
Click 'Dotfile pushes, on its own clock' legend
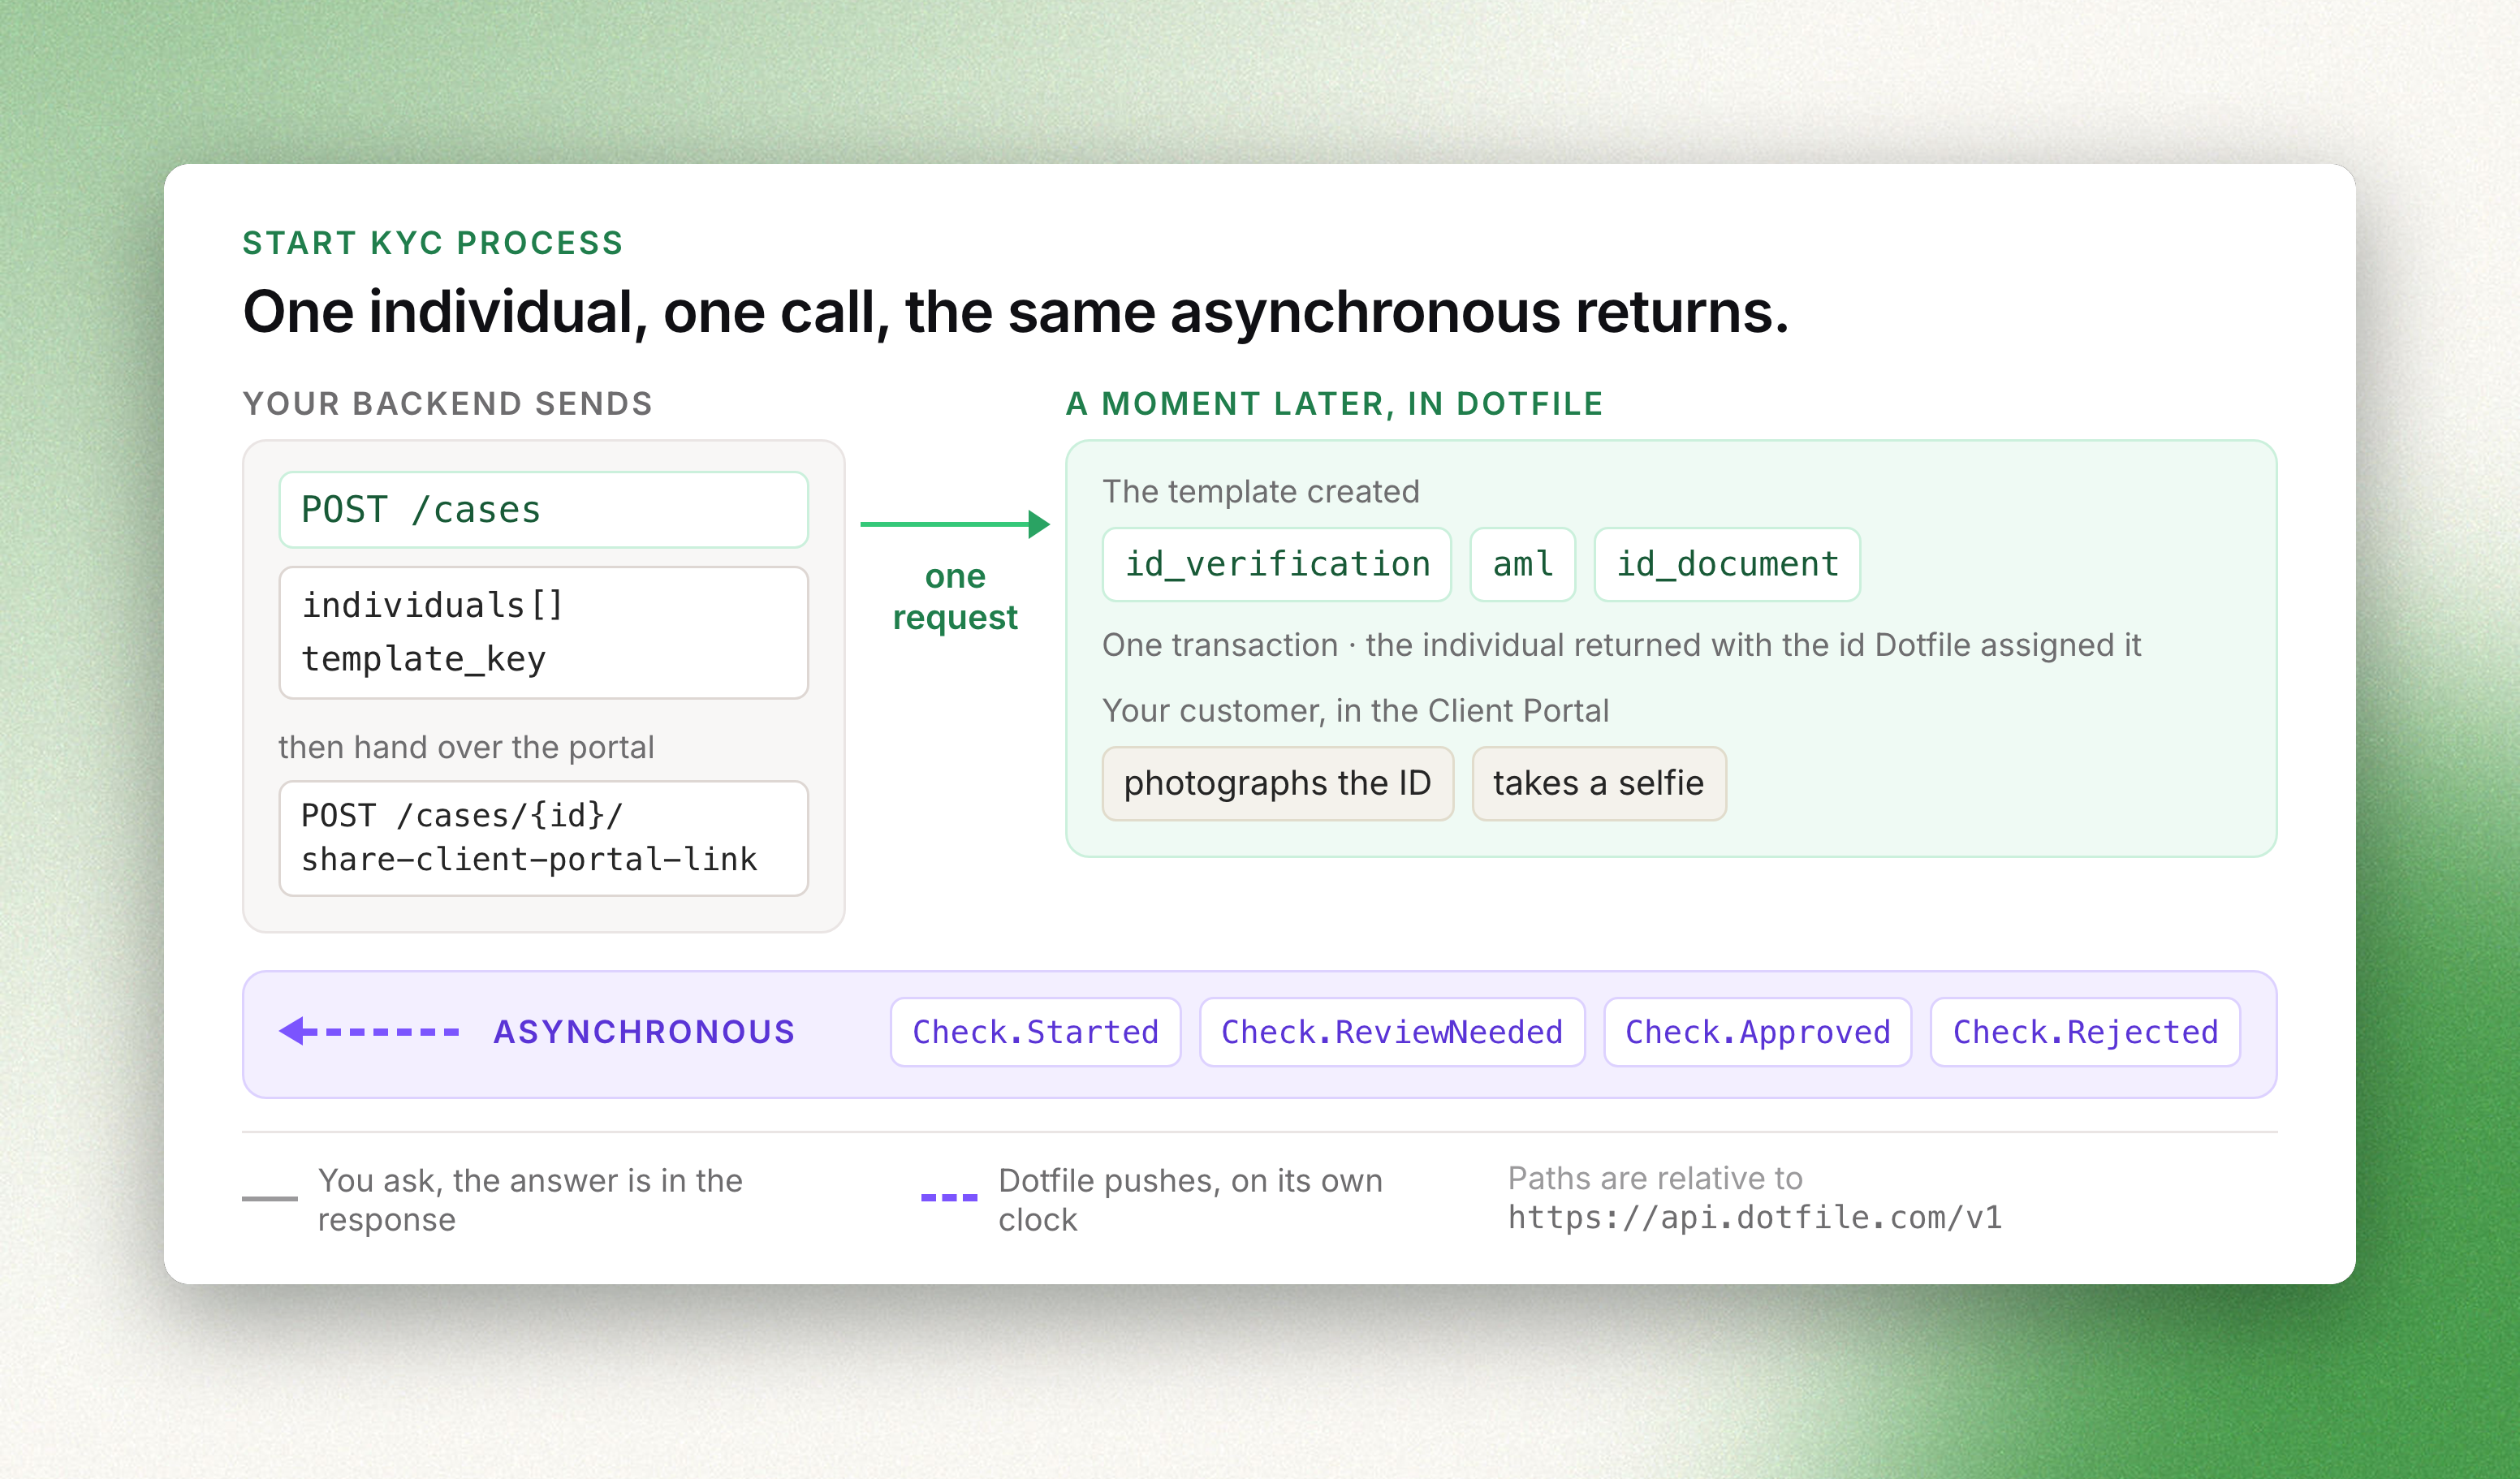(1190, 1200)
